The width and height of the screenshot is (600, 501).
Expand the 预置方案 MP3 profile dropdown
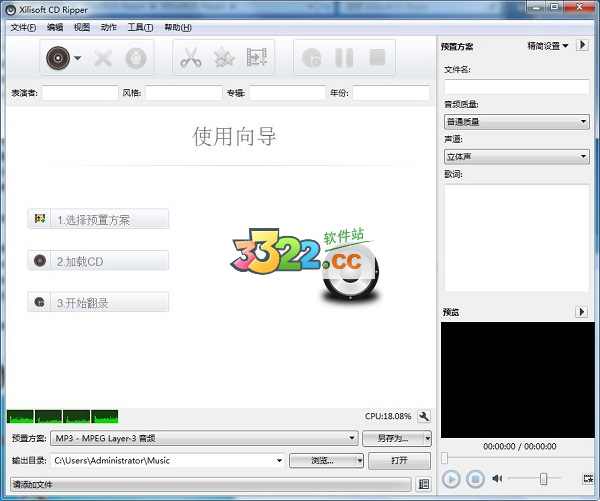click(x=351, y=438)
